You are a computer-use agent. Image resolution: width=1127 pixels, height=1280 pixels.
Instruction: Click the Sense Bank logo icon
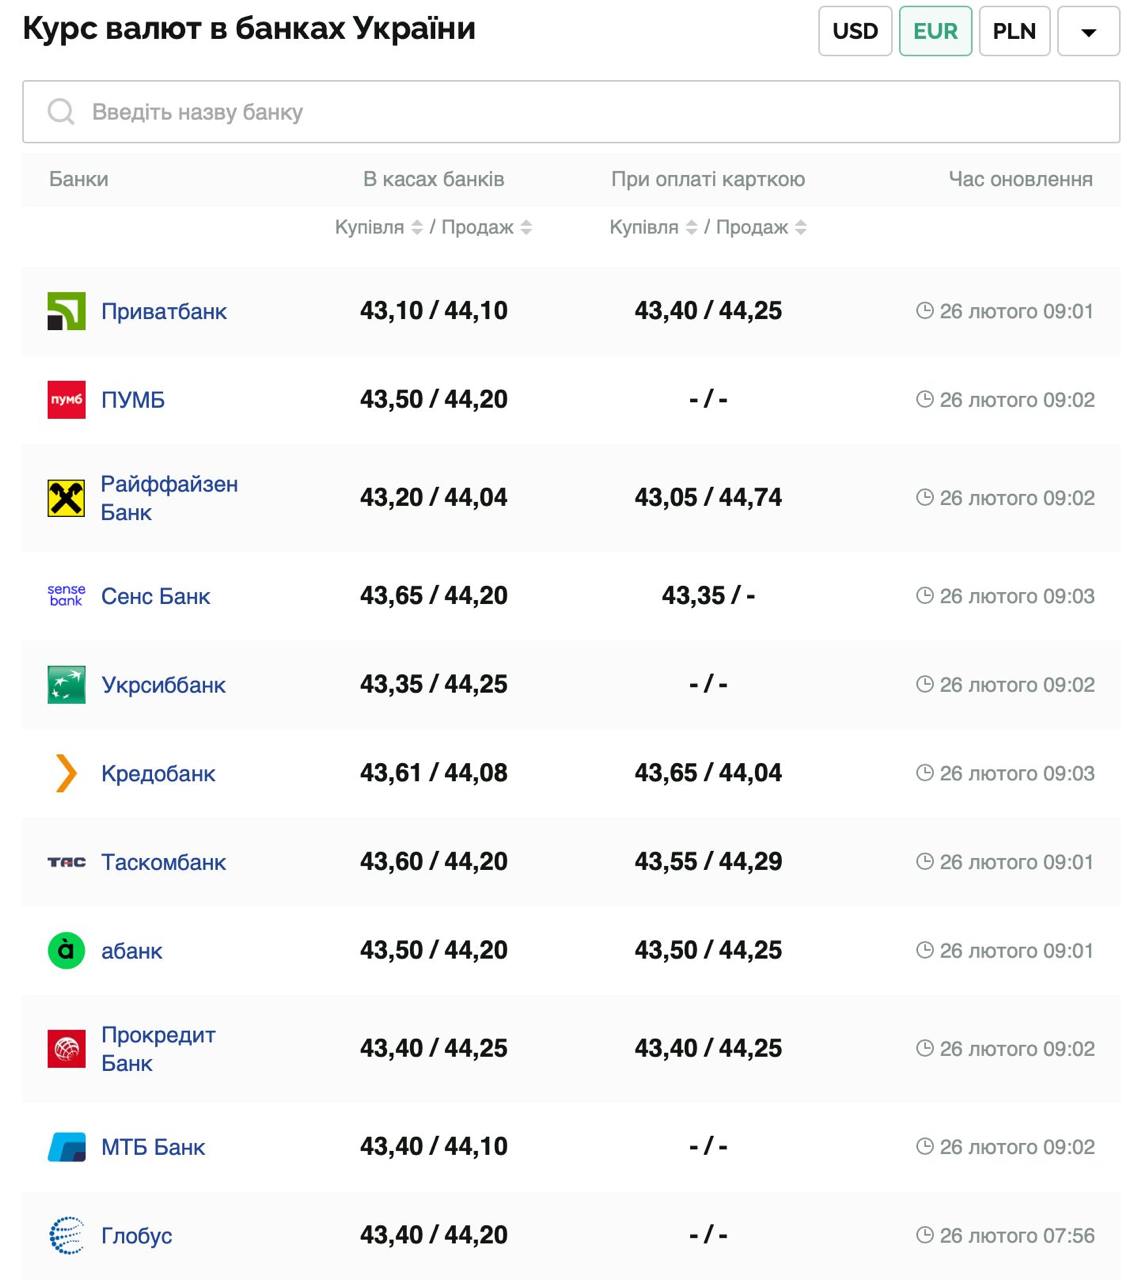(x=66, y=596)
